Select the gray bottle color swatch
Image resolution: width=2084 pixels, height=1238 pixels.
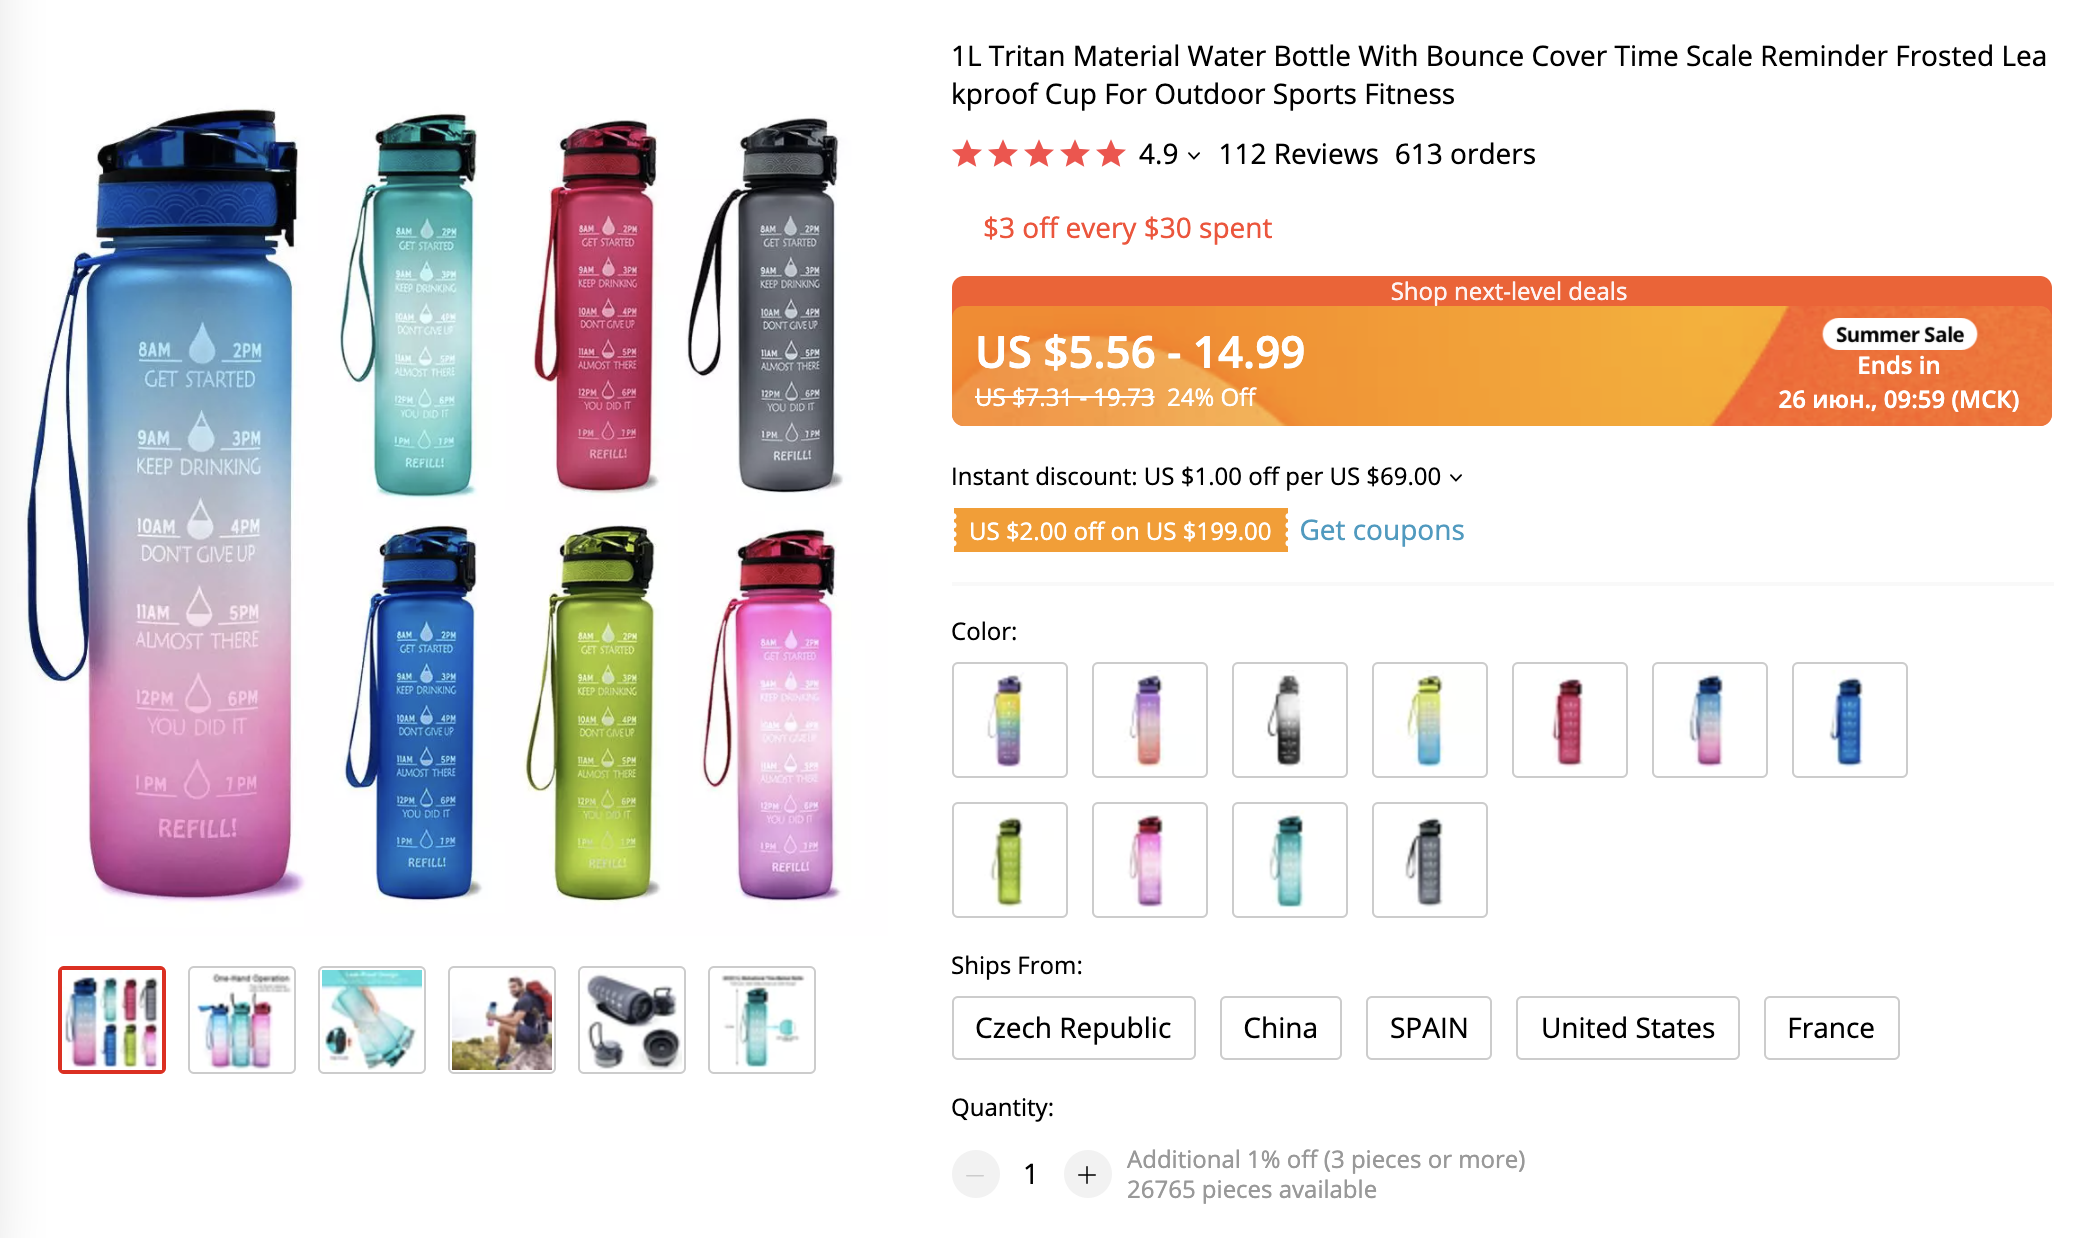[x=1429, y=860]
